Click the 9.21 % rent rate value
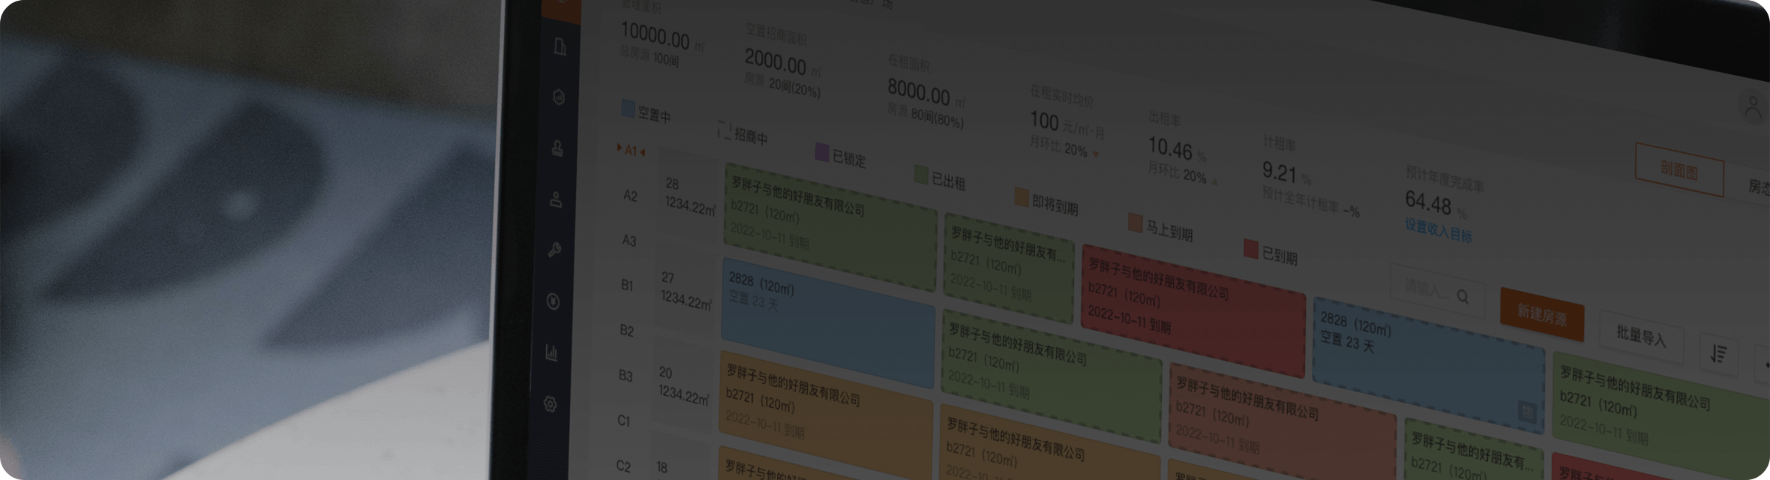This screenshot has height=480, width=1770. click(x=1285, y=173)
